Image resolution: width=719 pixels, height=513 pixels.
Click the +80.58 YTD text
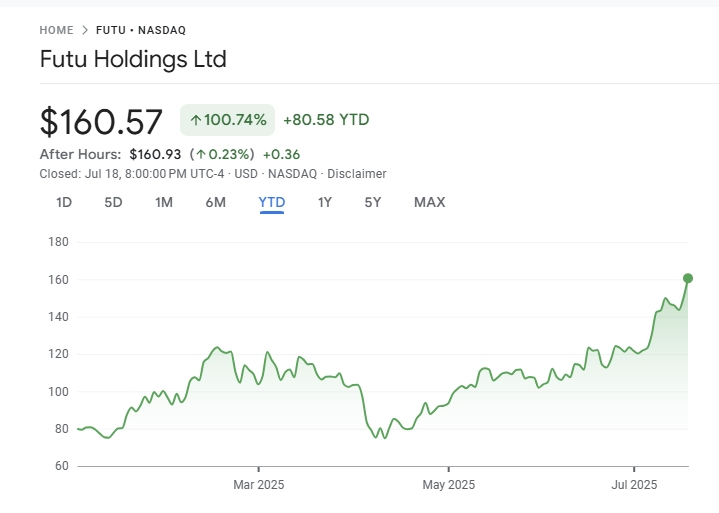click(x=326, y=120)
